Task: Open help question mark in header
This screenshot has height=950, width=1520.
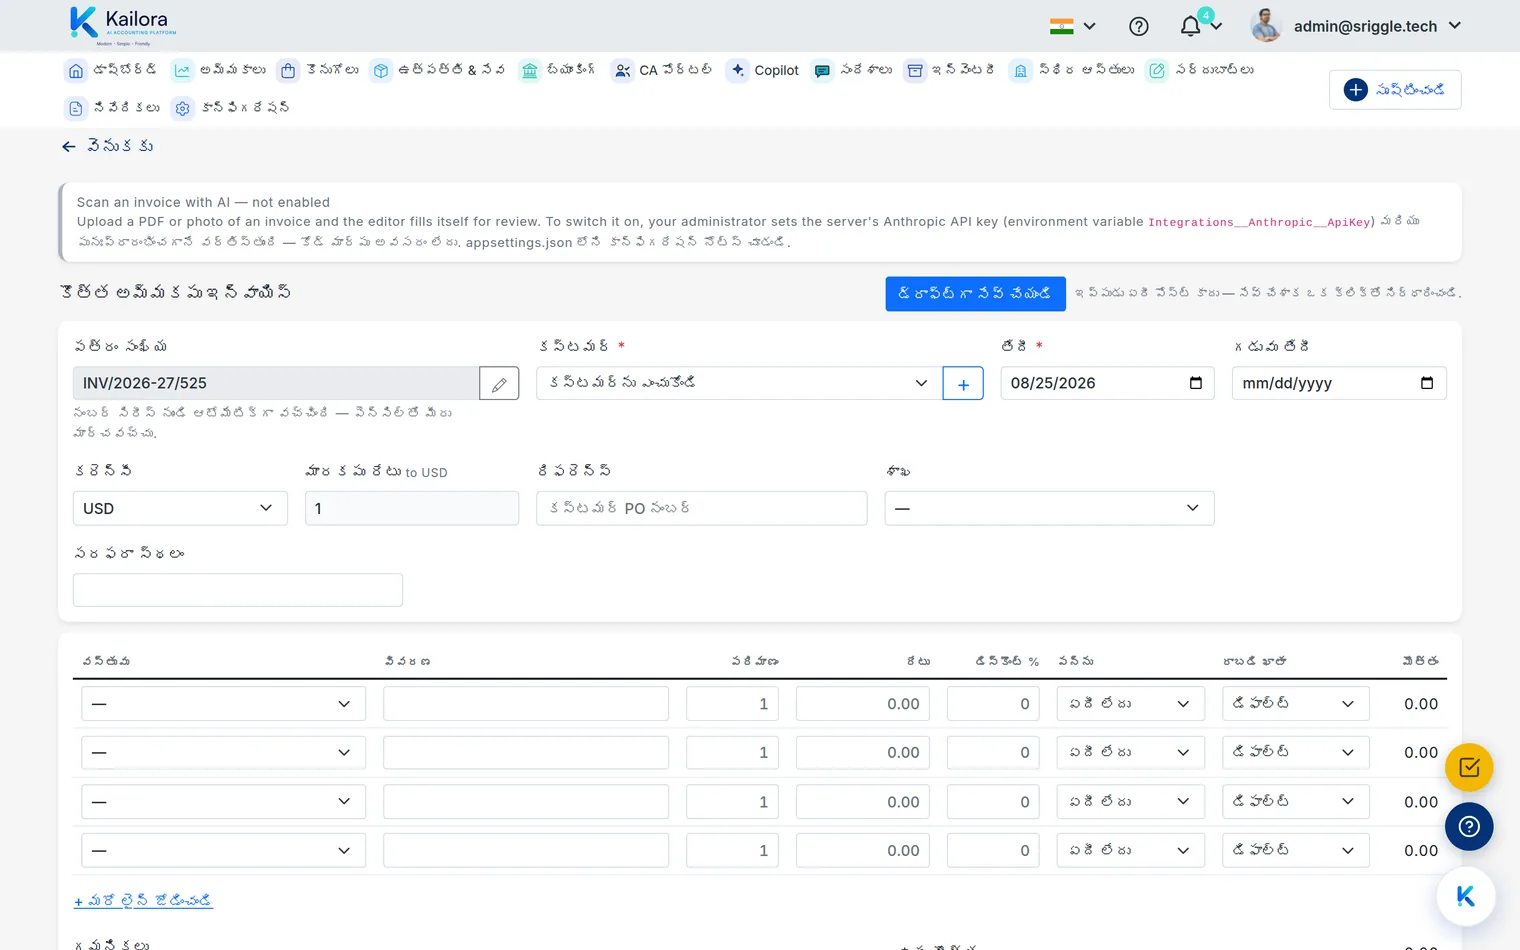Action: pos(1138,26)
